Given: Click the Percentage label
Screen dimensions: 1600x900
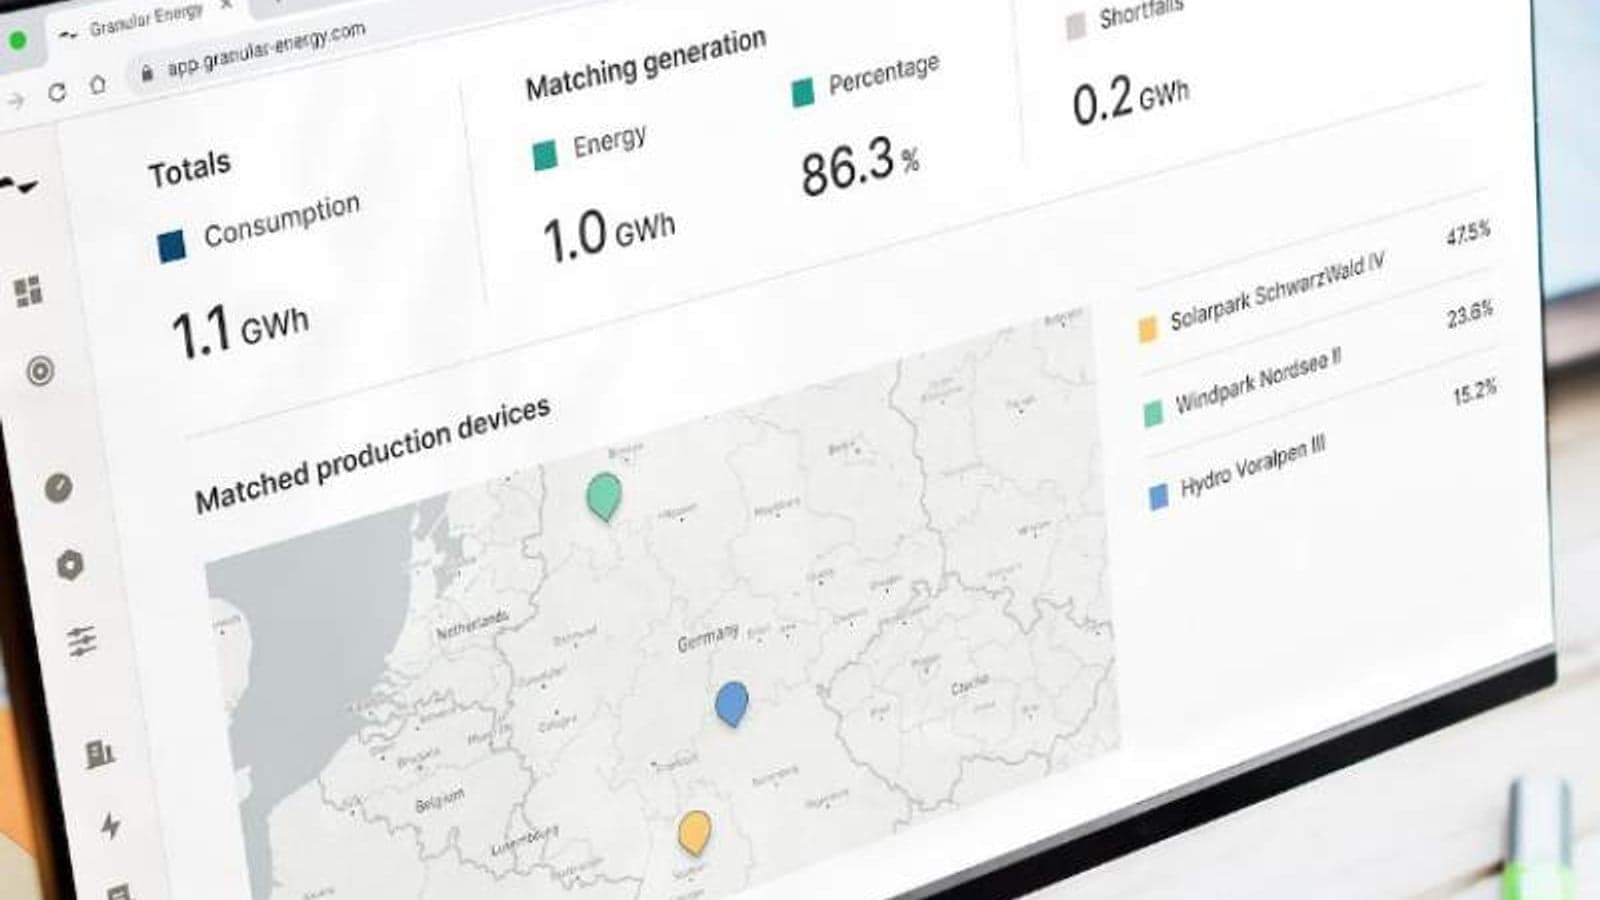Looking at the screenshot, I should pyautogui.click(x=884, y=74).
